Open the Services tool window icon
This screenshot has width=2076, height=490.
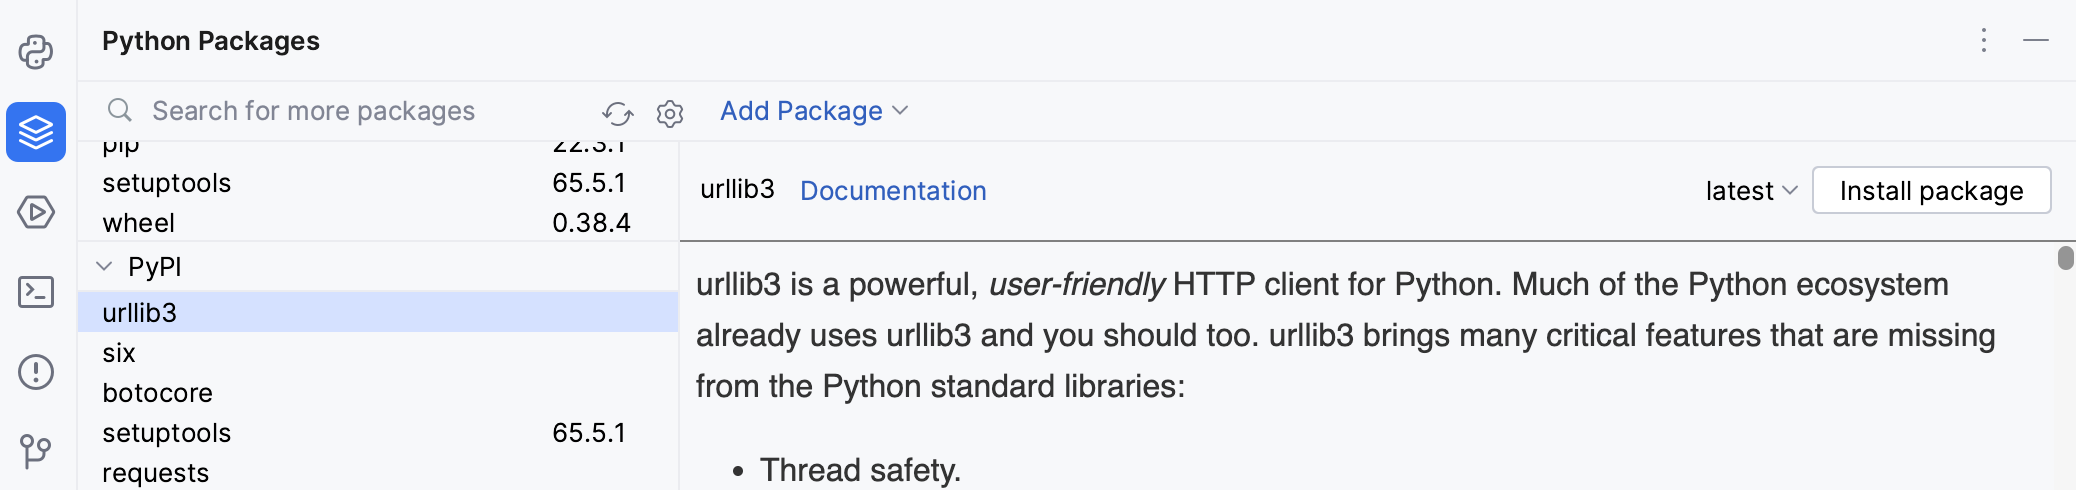pyautogui.click(x=36, y=212)
